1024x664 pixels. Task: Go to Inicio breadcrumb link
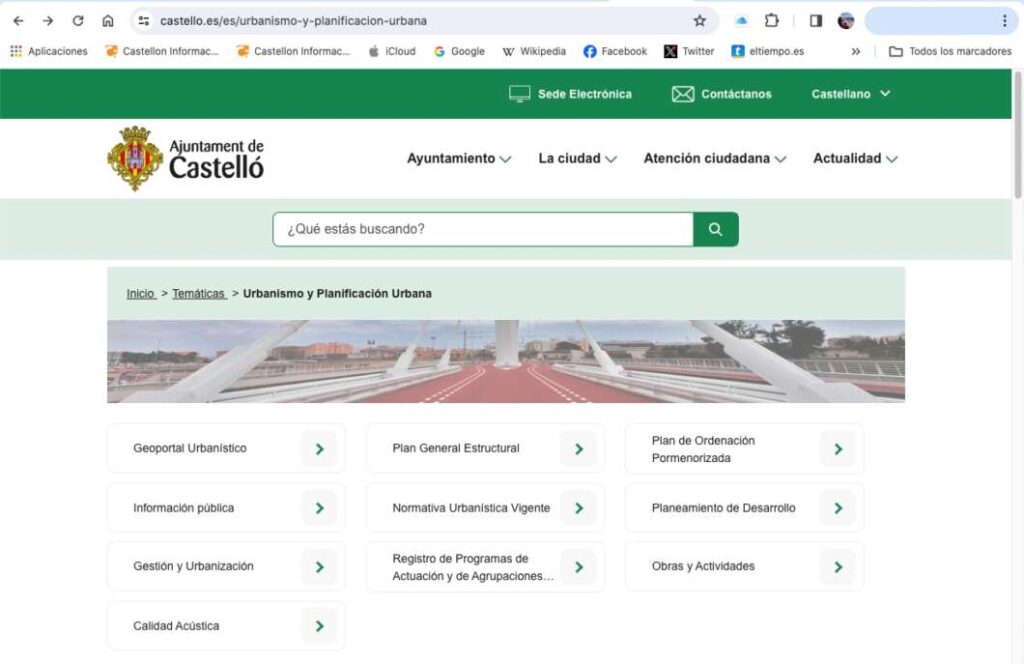point(140,294)
